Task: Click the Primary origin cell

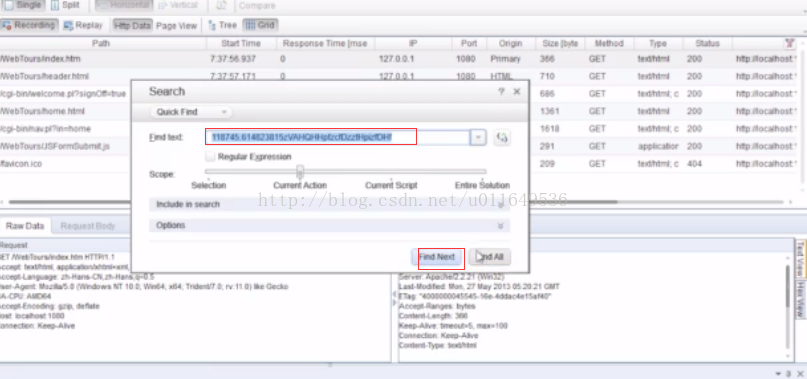Action: click(x=505, y=59)
